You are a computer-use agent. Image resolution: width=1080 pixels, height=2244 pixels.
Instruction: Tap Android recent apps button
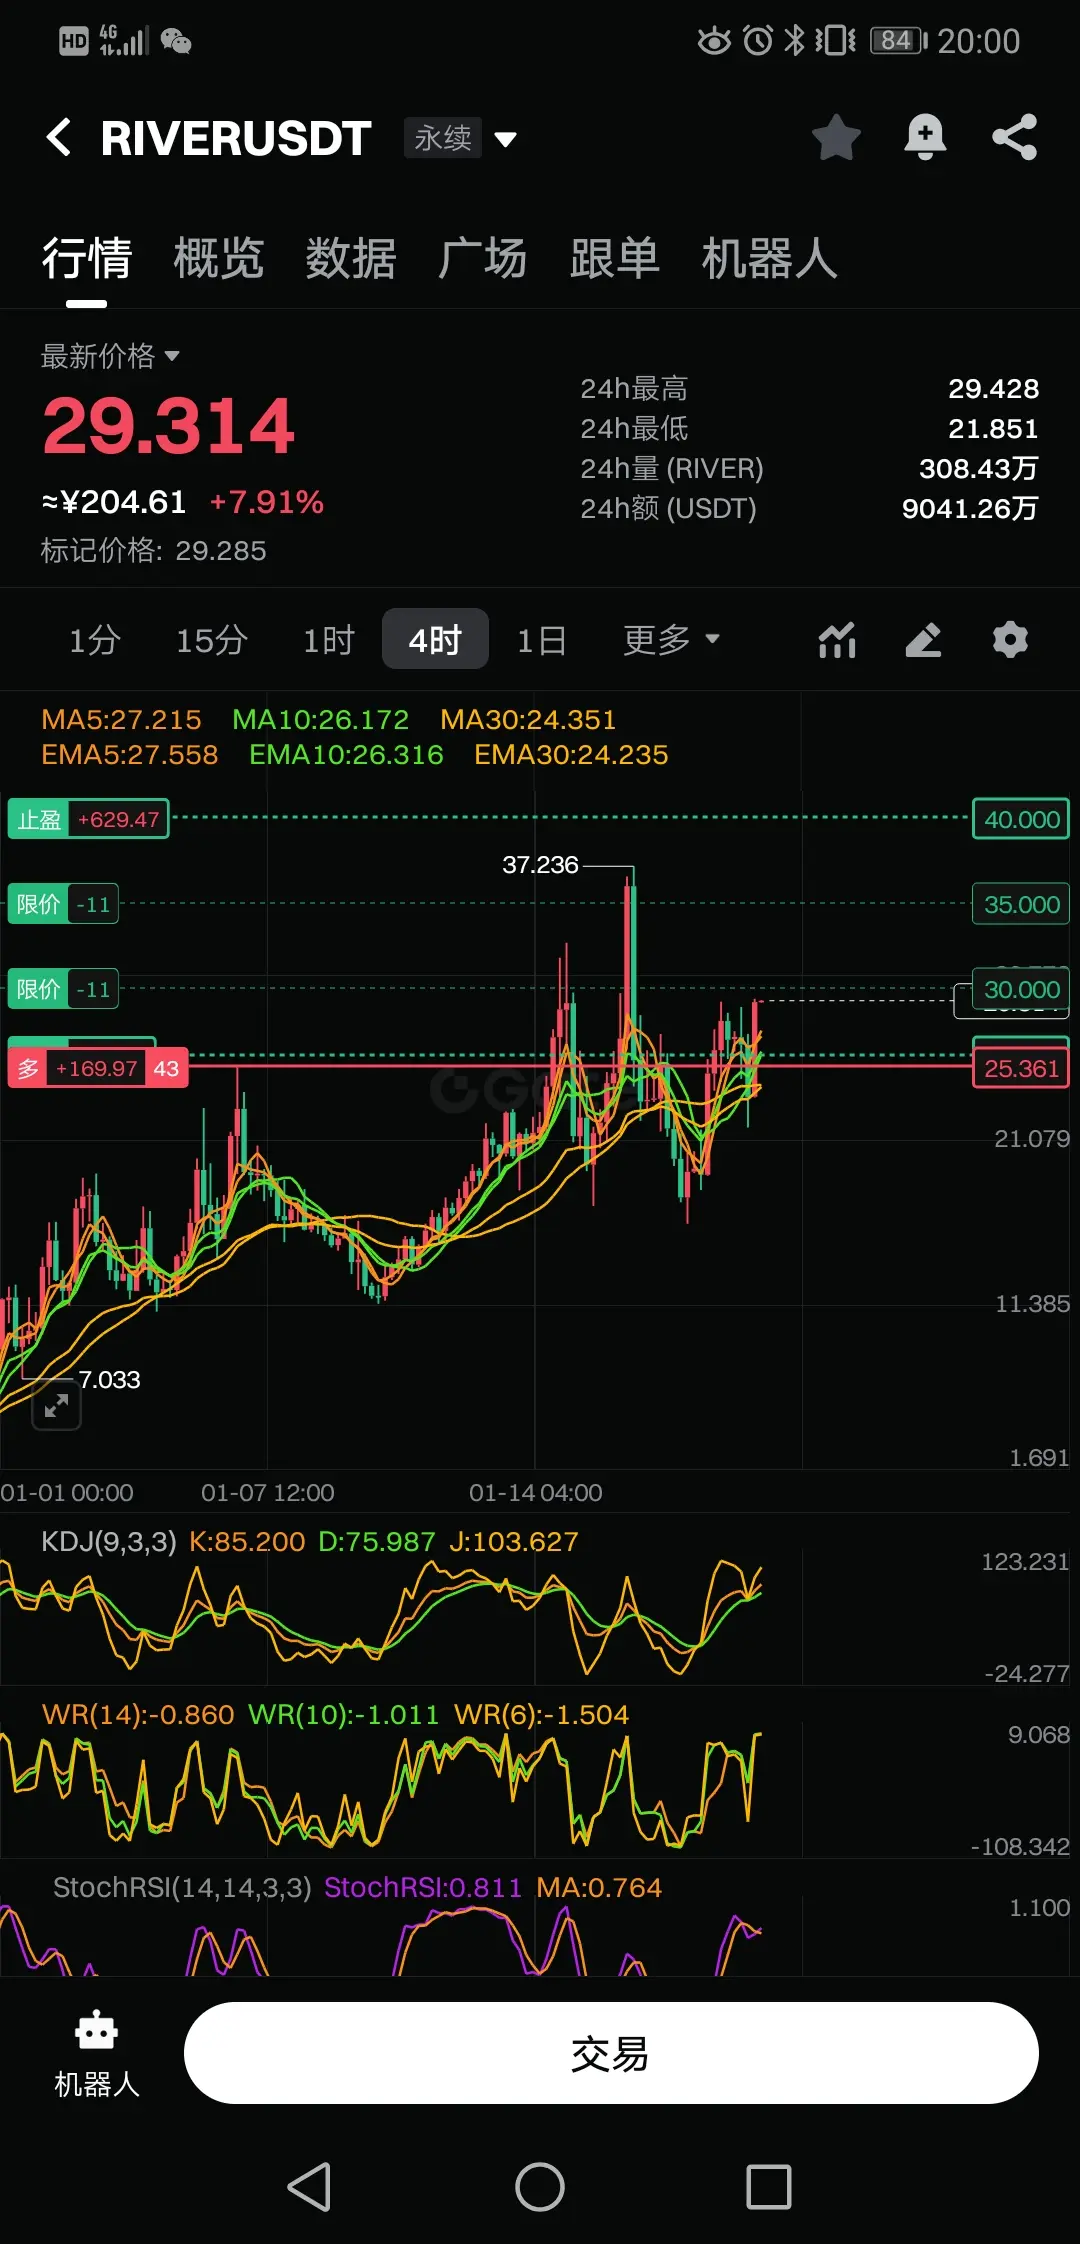[769, 2187]
